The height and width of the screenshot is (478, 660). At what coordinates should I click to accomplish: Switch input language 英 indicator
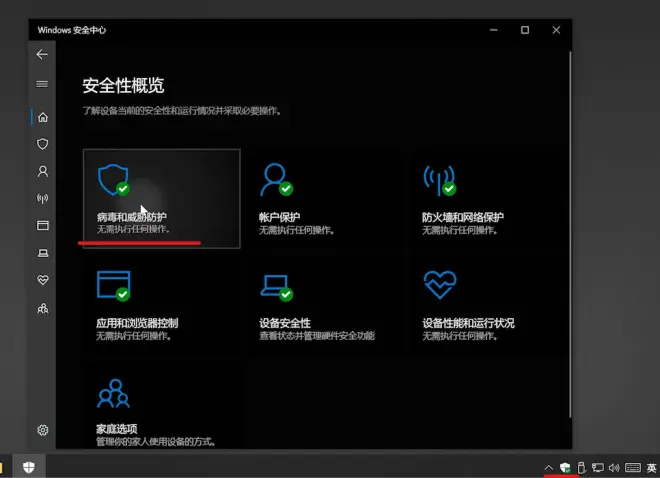pyautogui.click(x=652, y=467)
